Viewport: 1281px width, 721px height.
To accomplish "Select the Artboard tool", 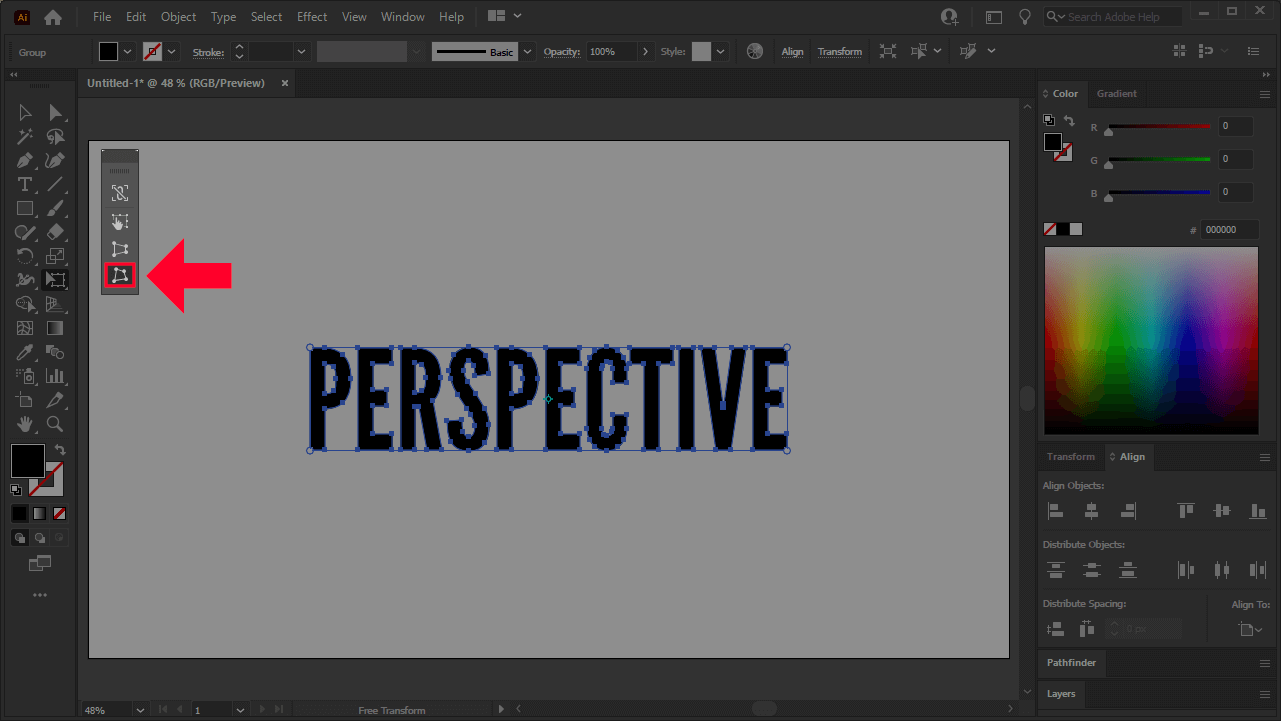I will (x=25, y=401).
